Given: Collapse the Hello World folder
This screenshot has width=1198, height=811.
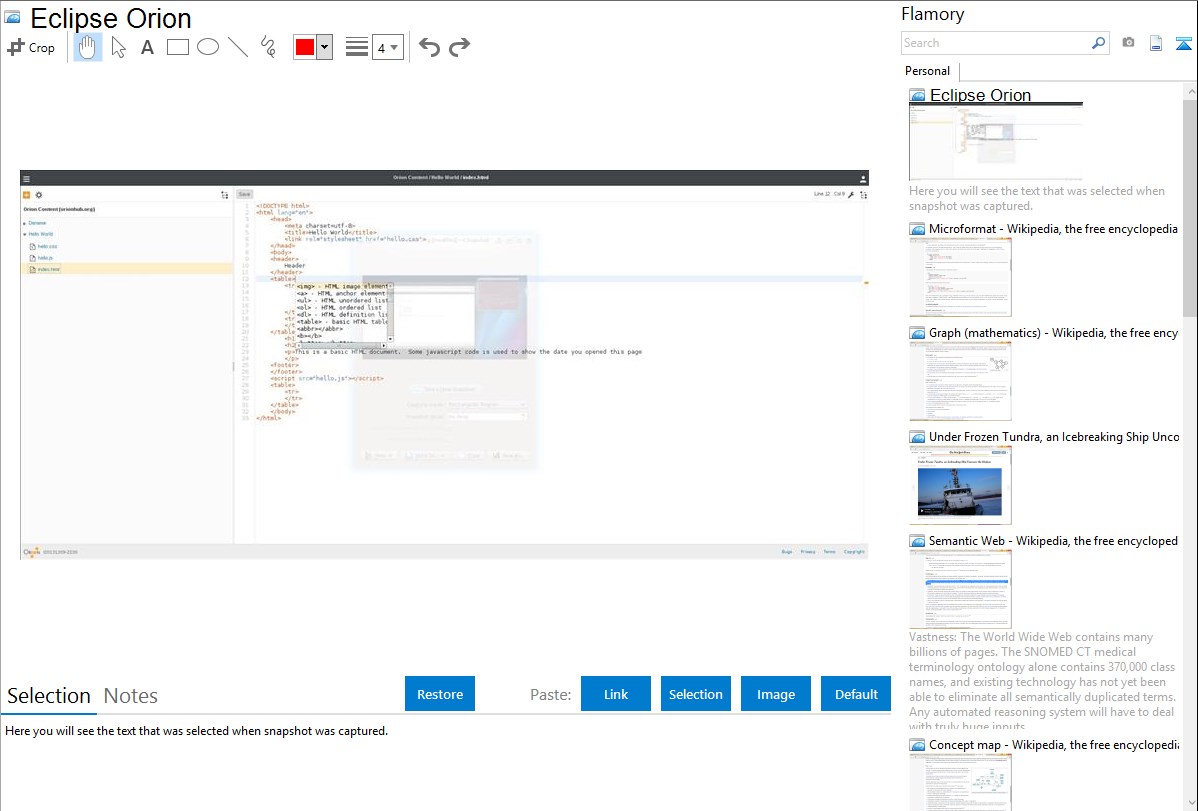Looking at the screenshot, I should pos(24,235).
